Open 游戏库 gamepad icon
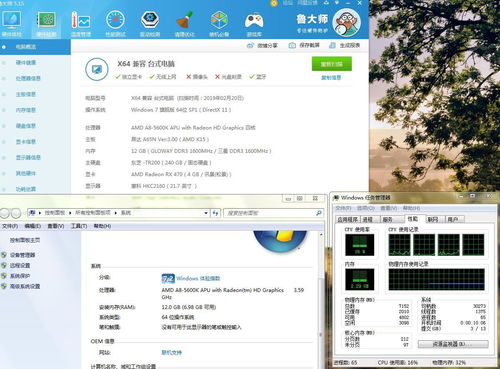 click(x=254, y=24)
